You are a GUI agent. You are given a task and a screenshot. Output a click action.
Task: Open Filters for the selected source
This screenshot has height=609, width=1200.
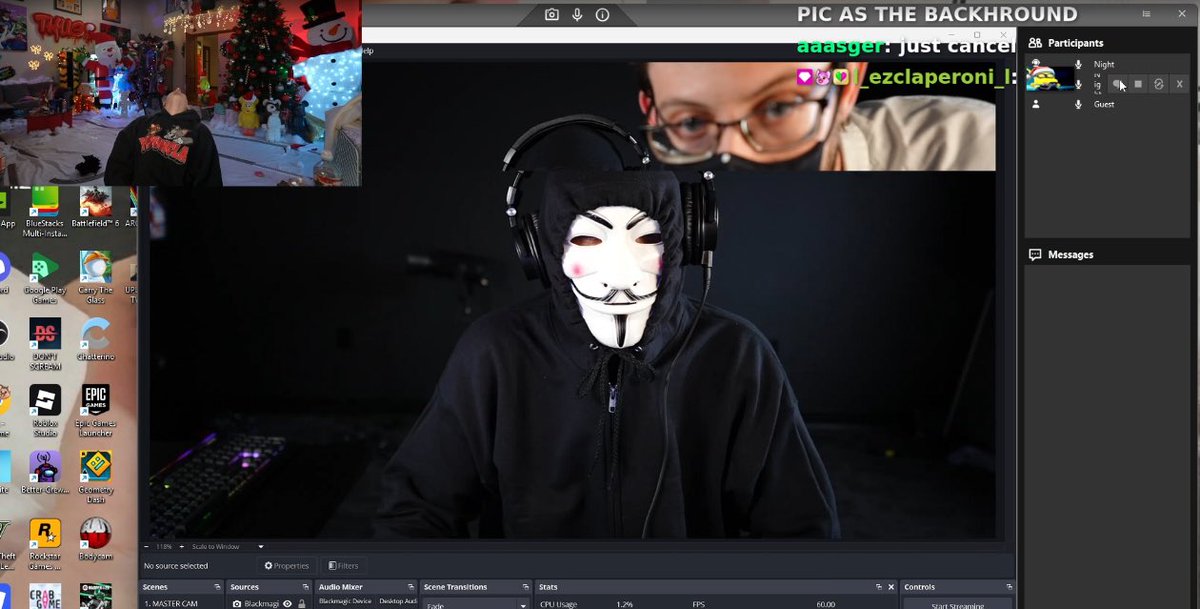pos(343,565)
